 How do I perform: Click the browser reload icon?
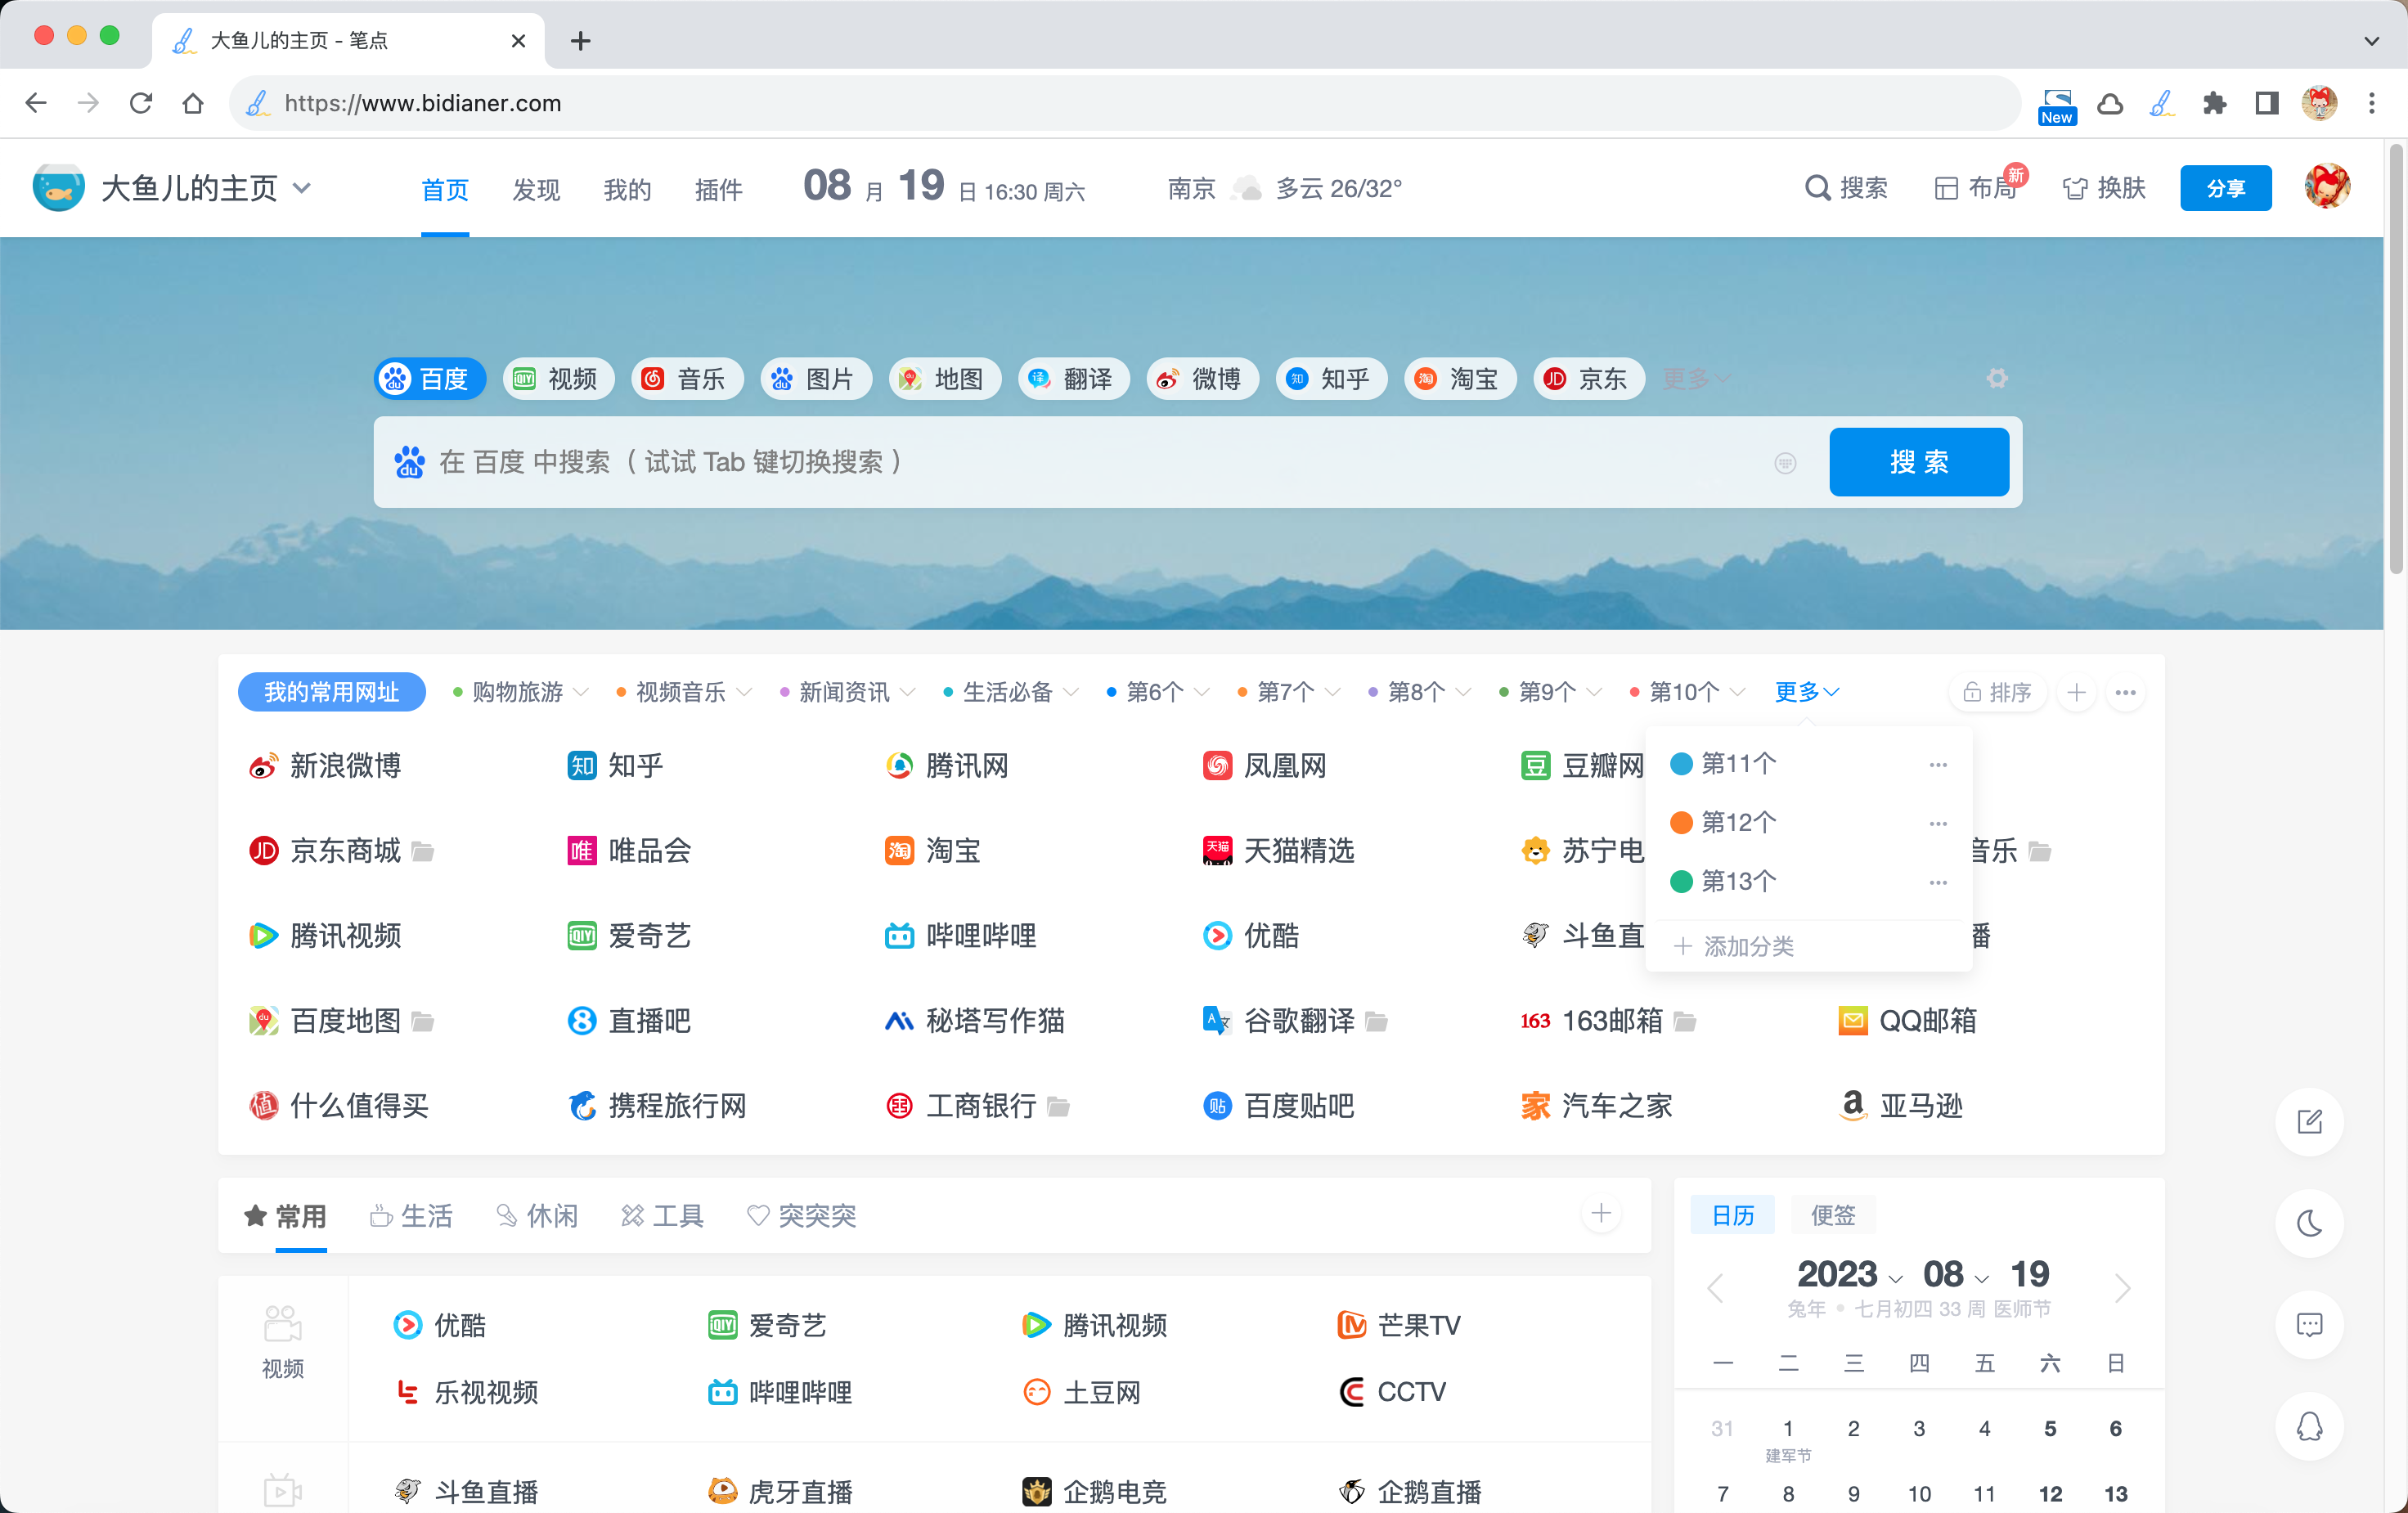pos(141,103)
